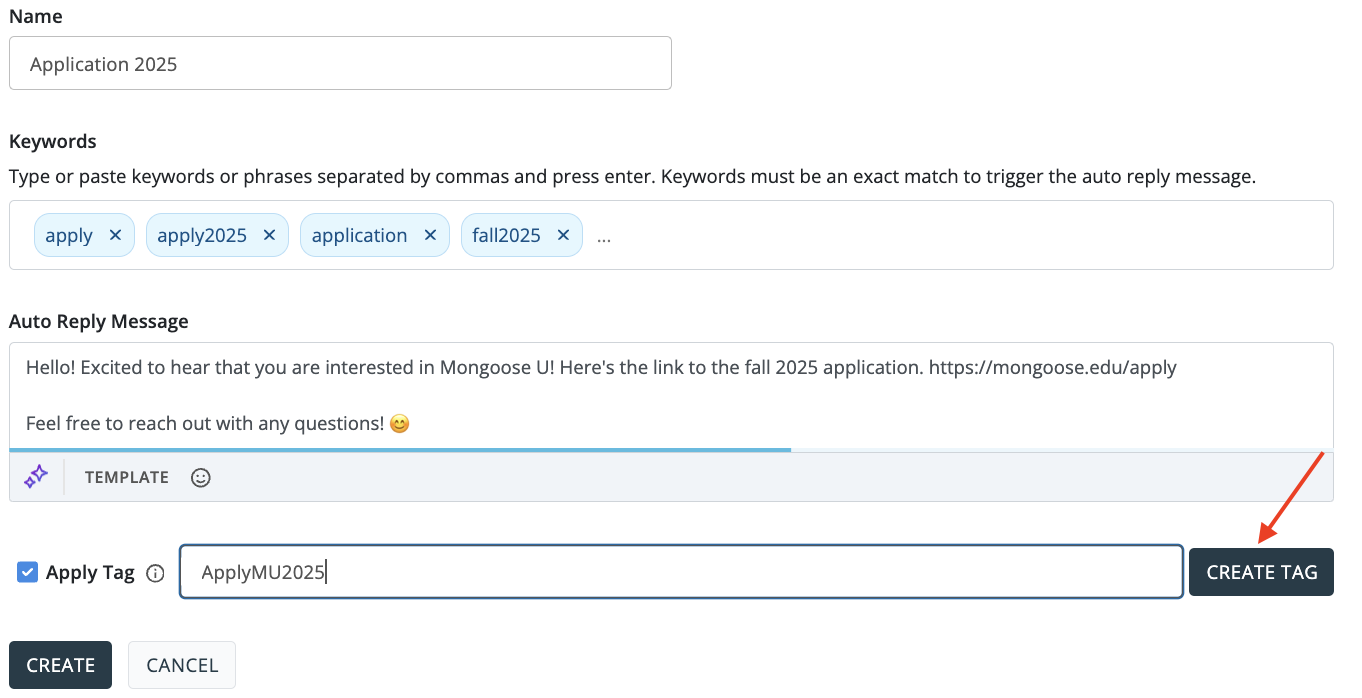Select the 'application' keyword chip label
The height and width of the screenshot is (698, 1362).
[x=359, y=236]
